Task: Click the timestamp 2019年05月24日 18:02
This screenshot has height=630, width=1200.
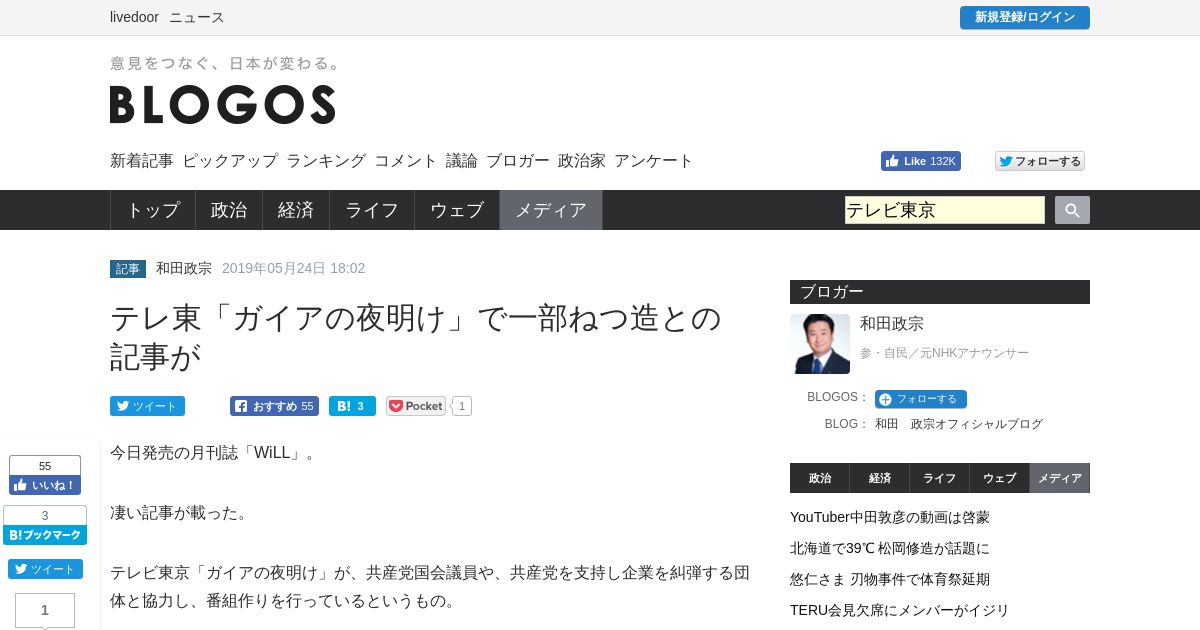Action: (x=294, y=268)
